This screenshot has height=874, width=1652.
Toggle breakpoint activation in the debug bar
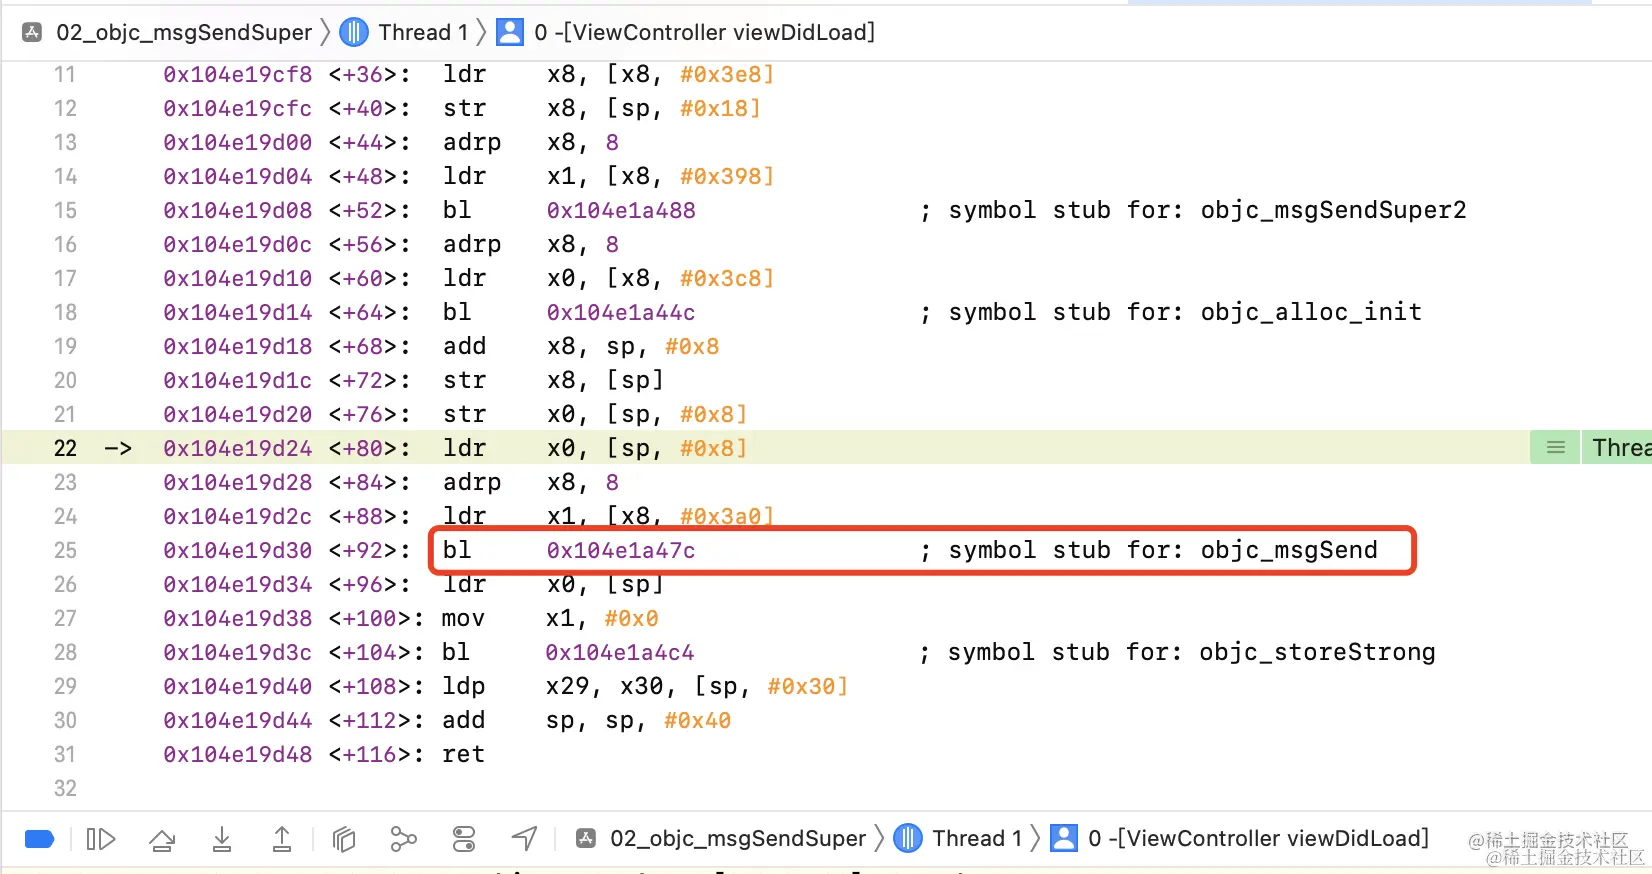[x=39, y=839]
